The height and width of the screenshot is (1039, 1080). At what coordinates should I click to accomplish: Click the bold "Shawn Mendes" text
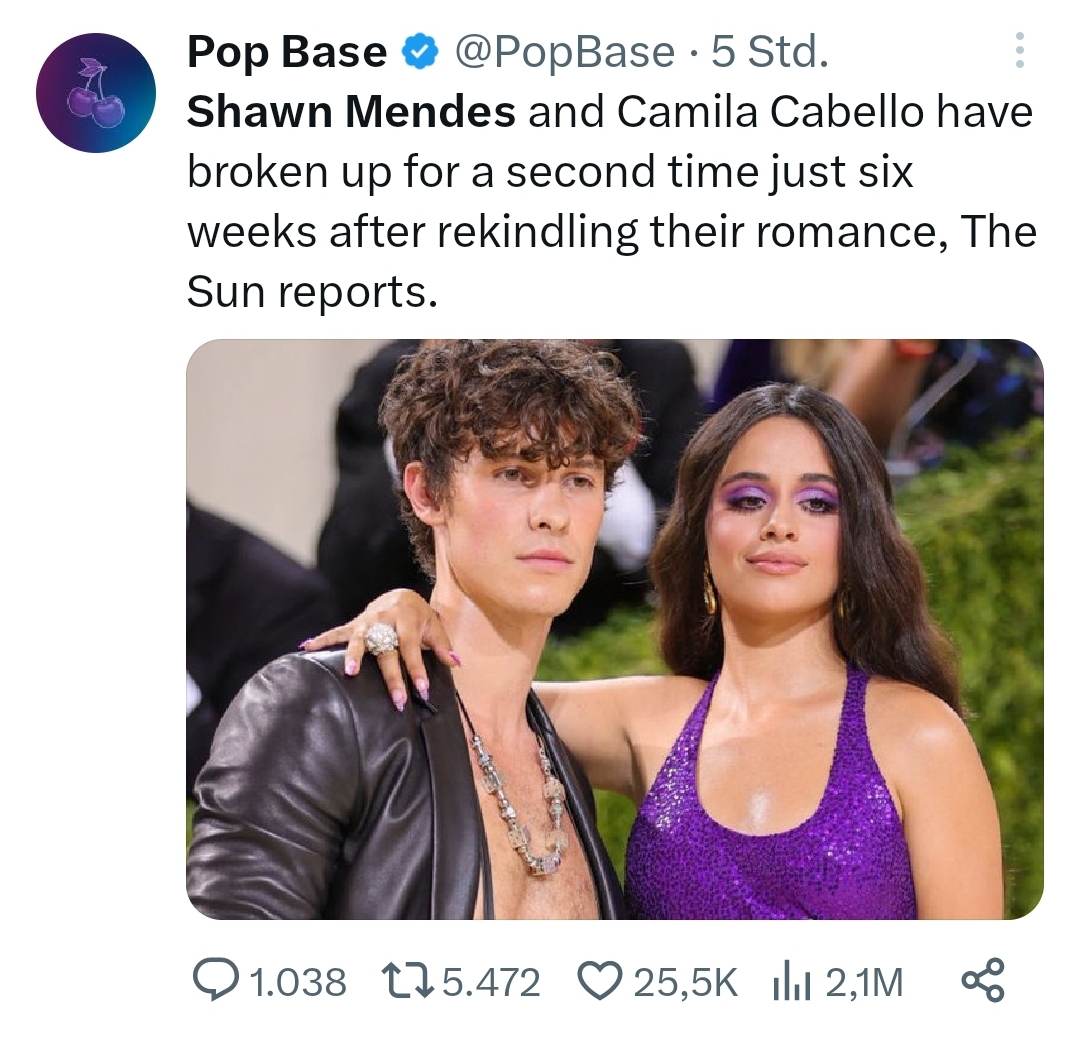coord(351,112)
